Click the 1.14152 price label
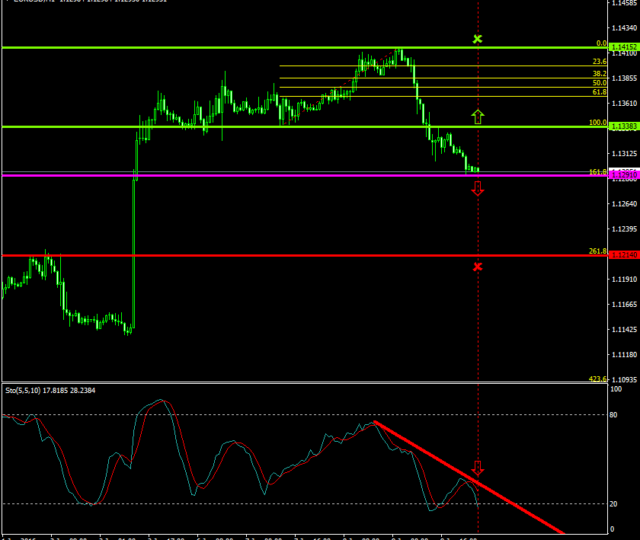640x540 pixels. pos(624,47)
